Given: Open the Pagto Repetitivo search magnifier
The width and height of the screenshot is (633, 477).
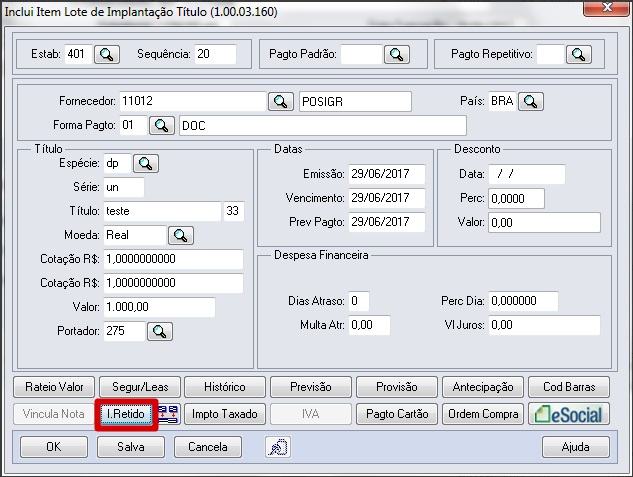Looking at the screenshot, I should point(579,54).
